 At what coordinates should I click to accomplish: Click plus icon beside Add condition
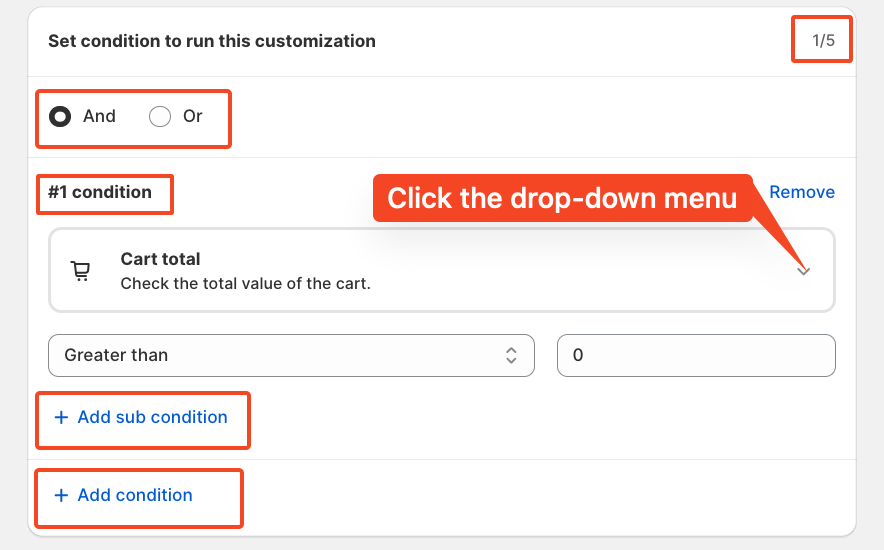tap(61, 495)
